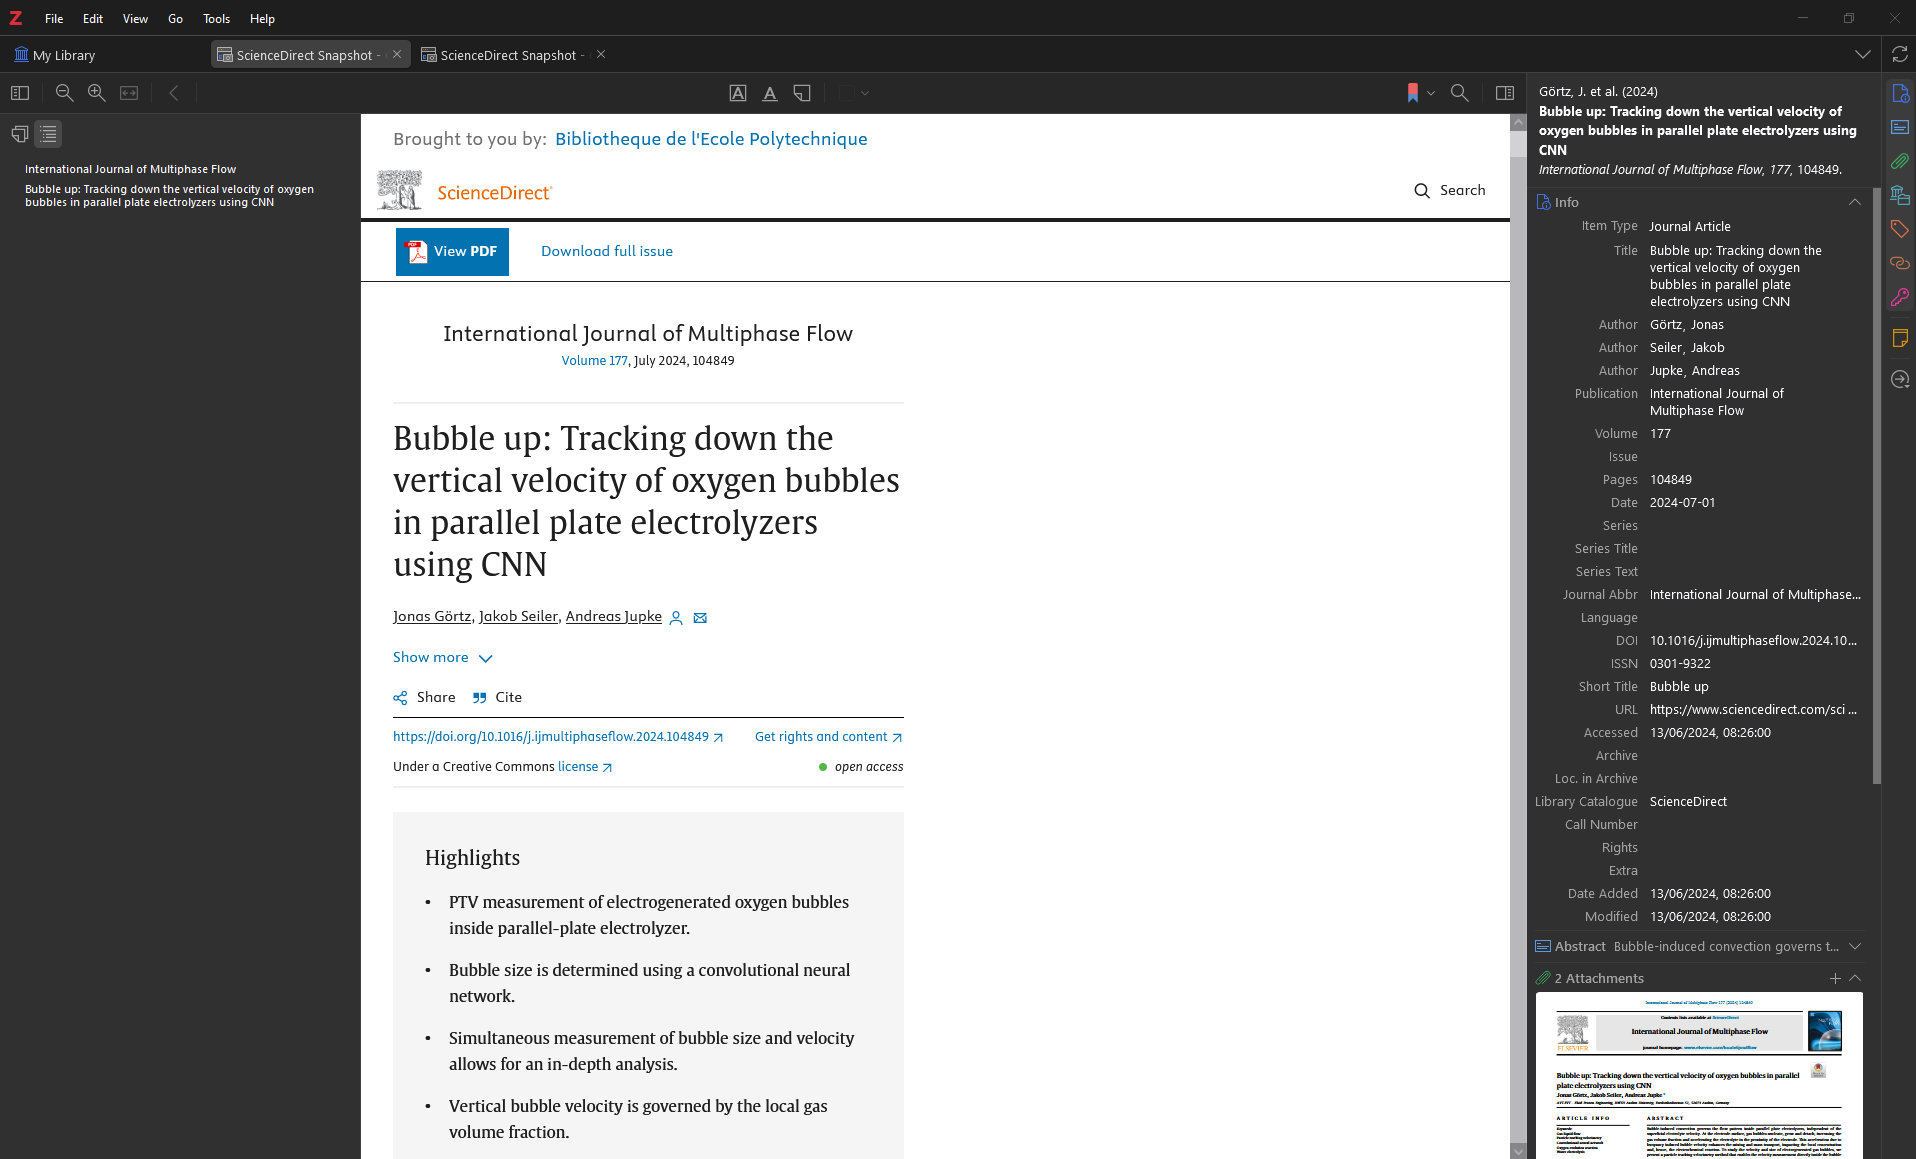Open the View menu
The width and height of the screenshot is (1916, 1159).
[x=135, y=19]
